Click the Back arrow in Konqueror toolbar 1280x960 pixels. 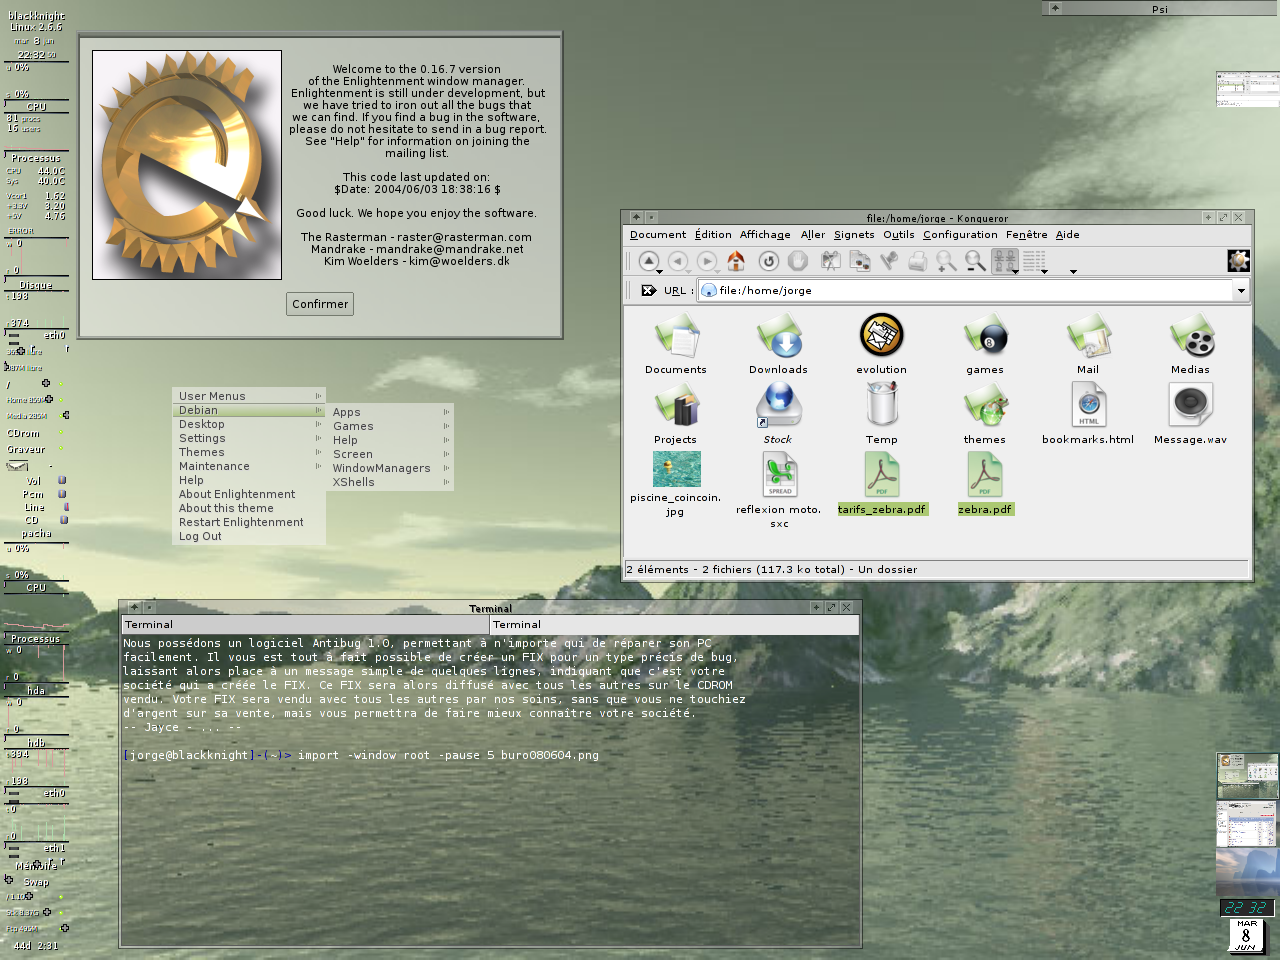pos(678,261)
